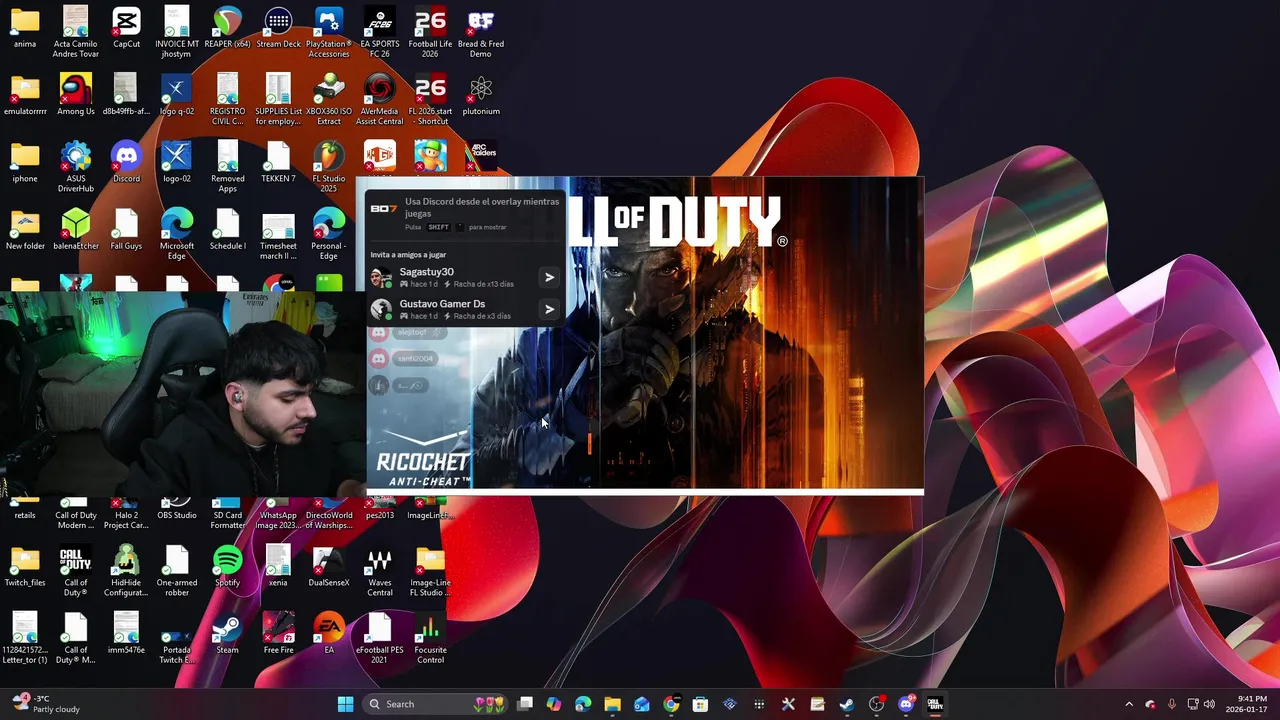
Task: Open FL Studio 2025 shortcut
Action: [x=329, y=167]
